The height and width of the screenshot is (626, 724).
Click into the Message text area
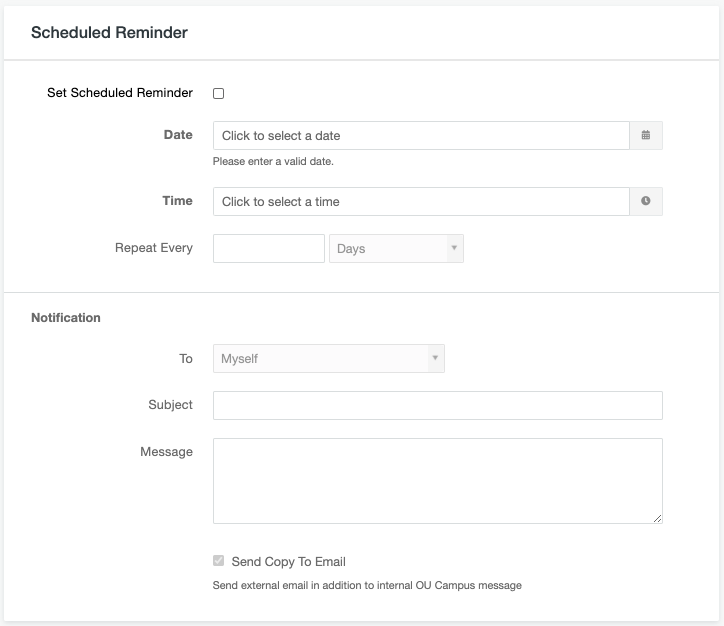[x=438, y=481]
